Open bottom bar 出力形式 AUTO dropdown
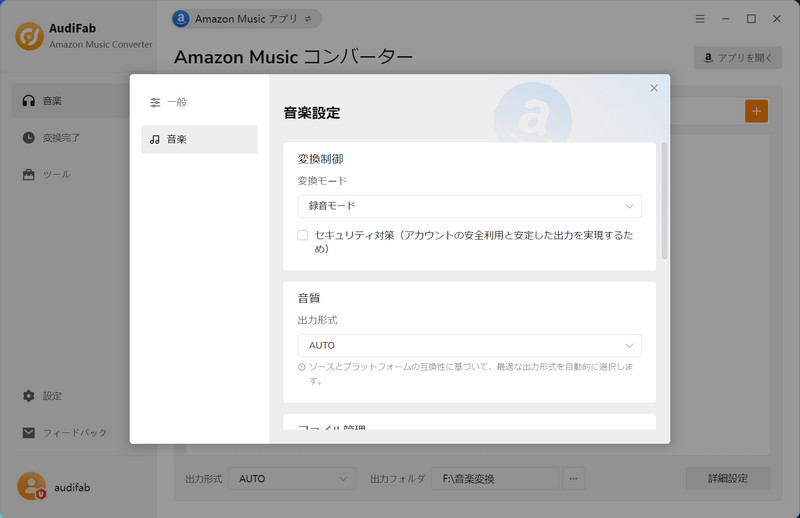 click(292, 479)
